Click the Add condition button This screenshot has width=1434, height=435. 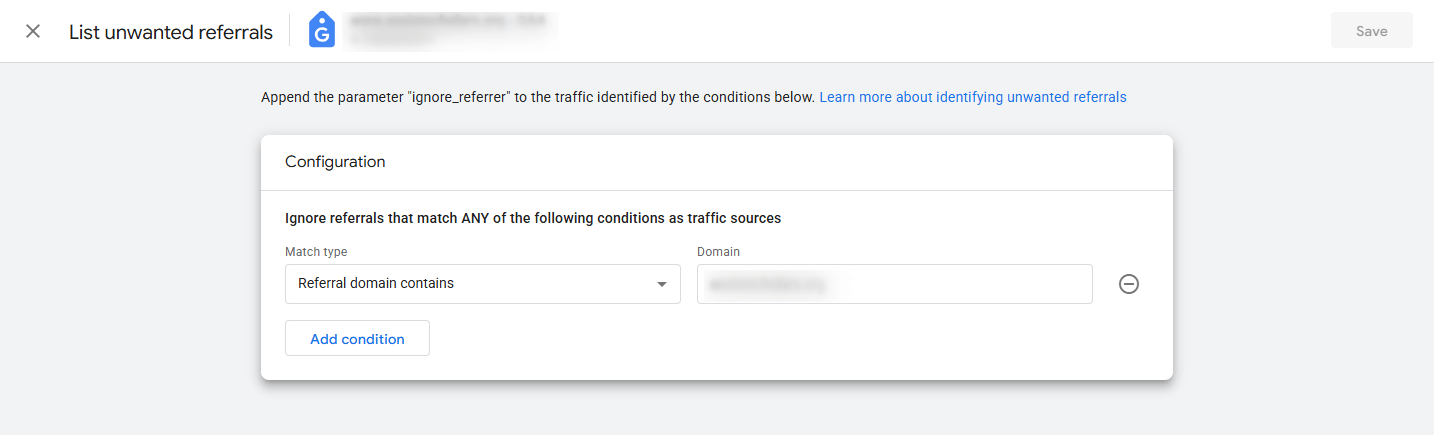point(357,339)
